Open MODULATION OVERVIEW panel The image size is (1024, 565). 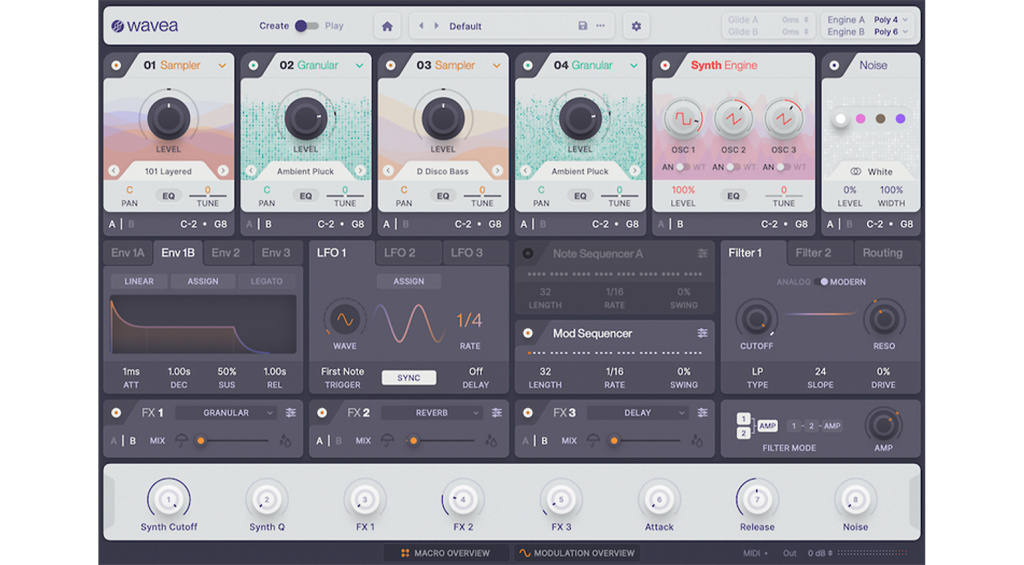(x=577, y=553)
